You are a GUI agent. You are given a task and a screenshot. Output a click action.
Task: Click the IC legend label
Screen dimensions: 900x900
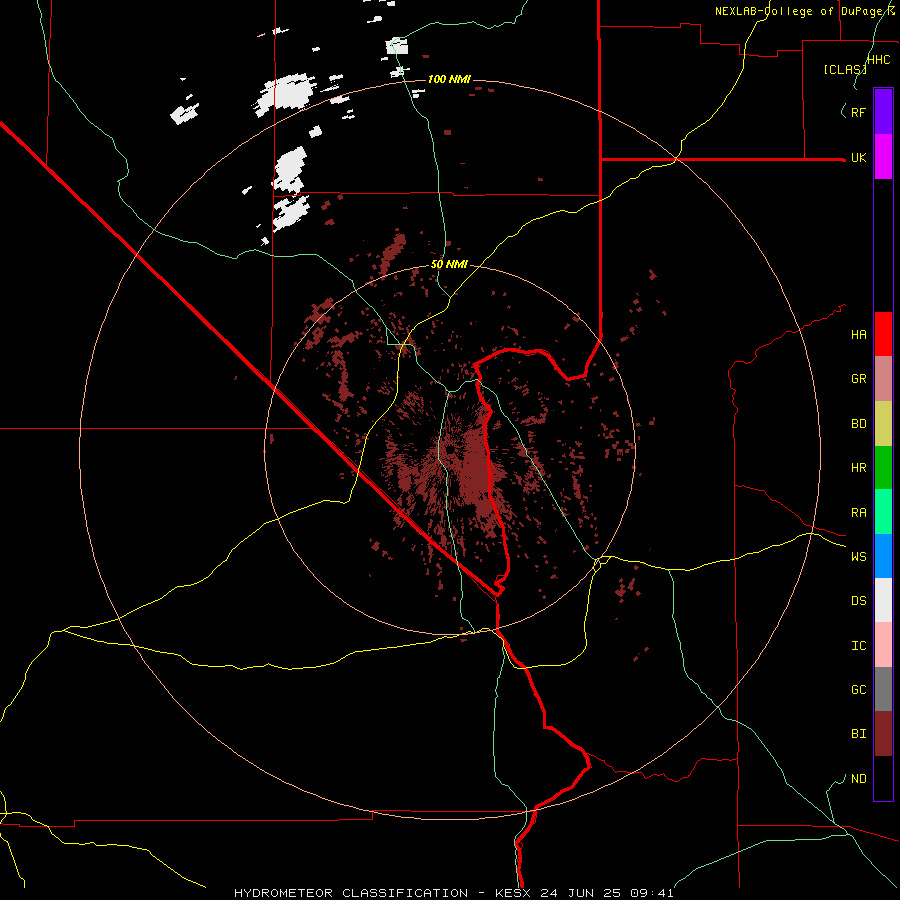(858, 646)
